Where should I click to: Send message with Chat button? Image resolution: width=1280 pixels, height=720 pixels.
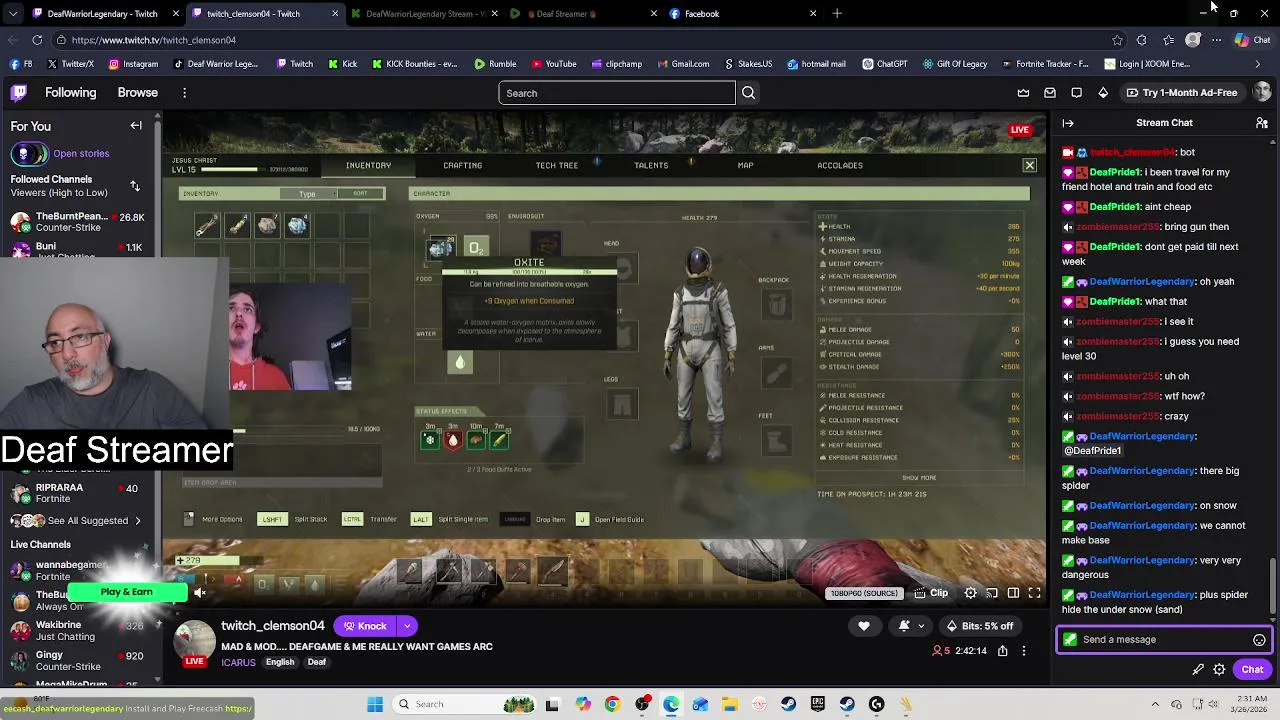click(1252, 670)
